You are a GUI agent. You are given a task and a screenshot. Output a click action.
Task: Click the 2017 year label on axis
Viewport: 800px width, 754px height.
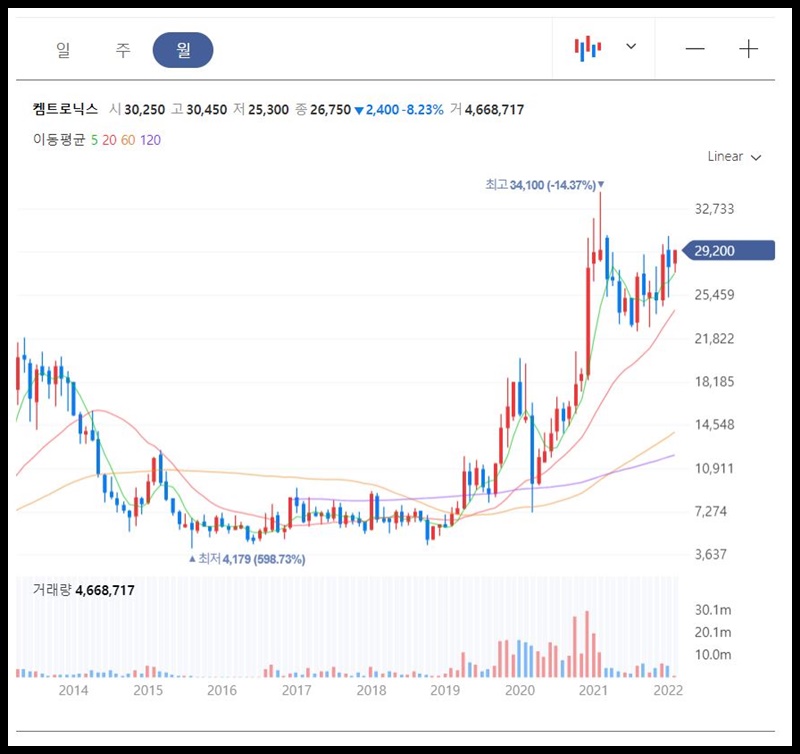296,690
